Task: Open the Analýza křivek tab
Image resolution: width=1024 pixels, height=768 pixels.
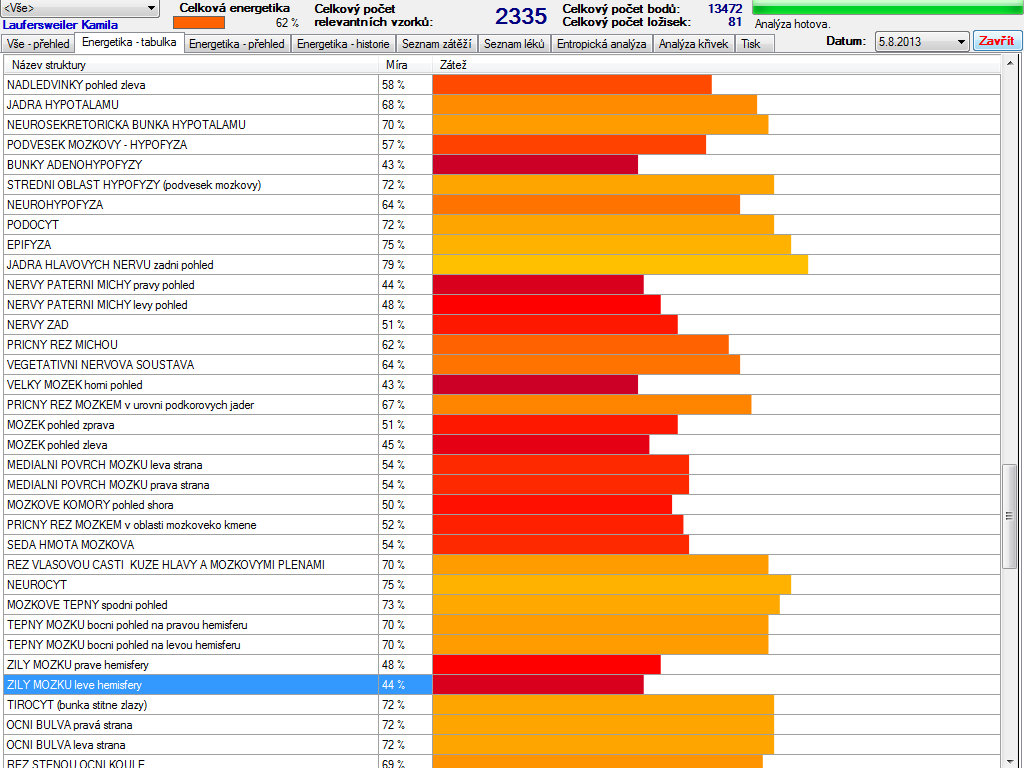Action: tap(693, 44)
